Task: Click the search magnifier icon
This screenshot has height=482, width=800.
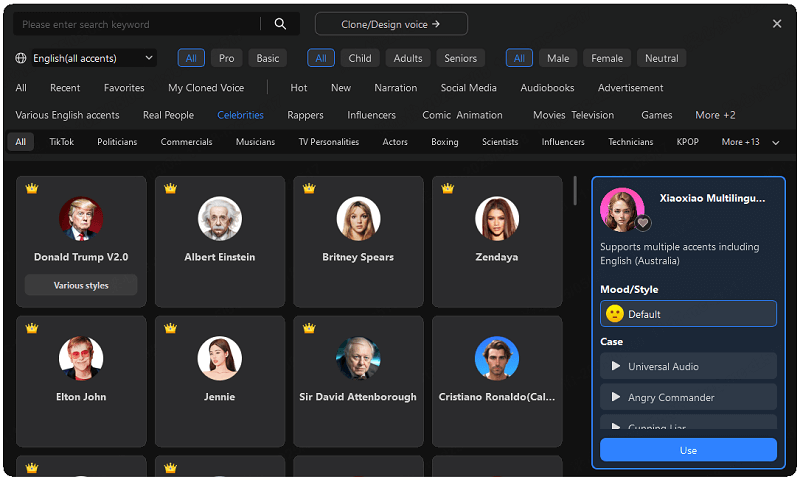Action: tap(280, 24)
